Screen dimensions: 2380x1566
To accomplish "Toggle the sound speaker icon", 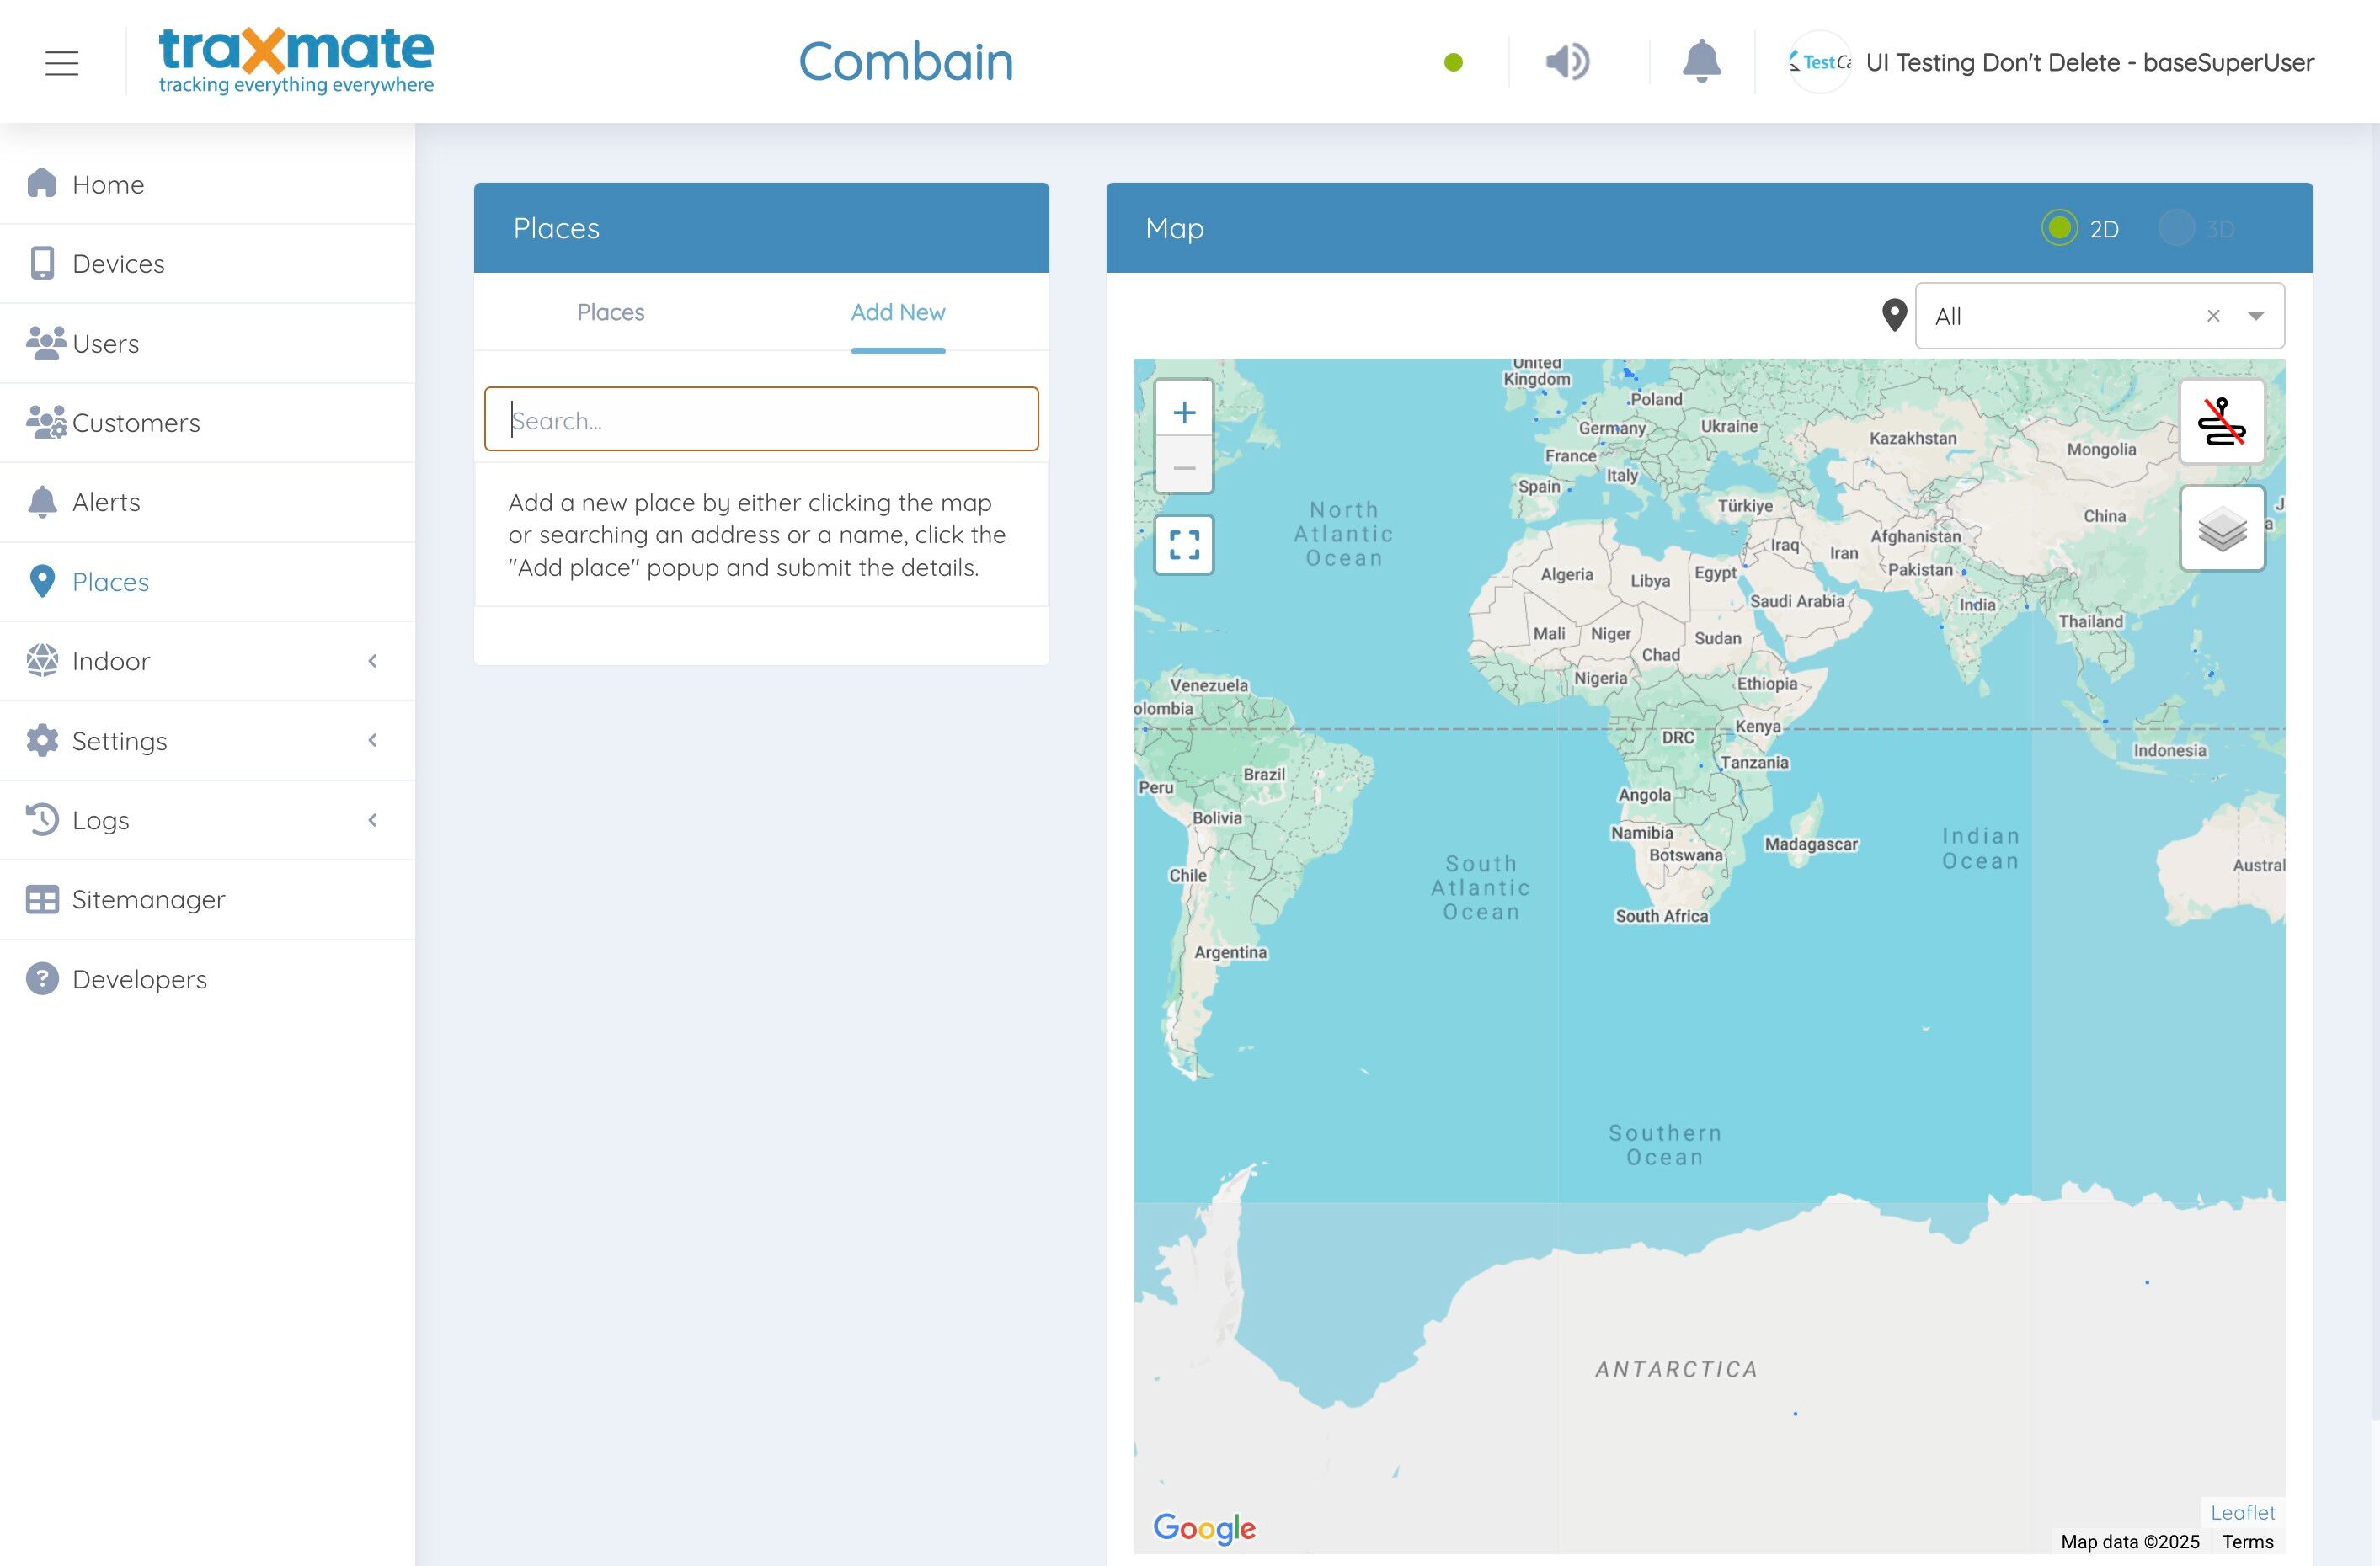I will pos(1567,62).
